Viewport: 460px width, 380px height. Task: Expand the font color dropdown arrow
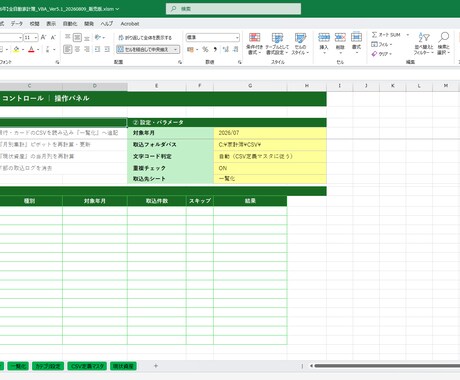(x=38, y=50)
